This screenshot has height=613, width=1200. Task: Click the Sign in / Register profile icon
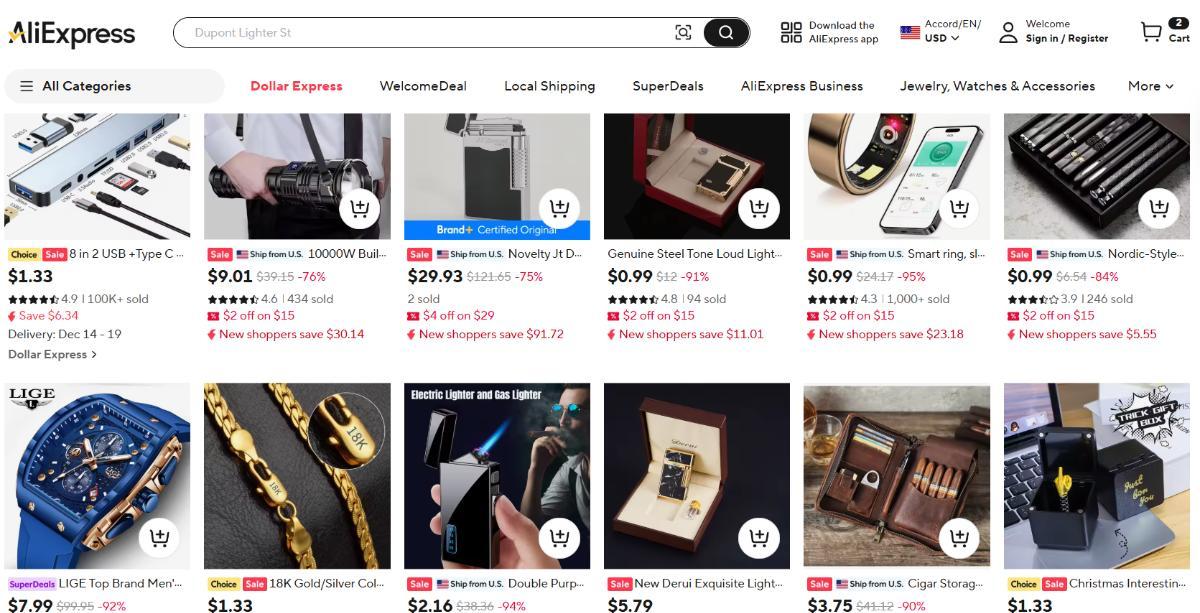(x=1009, y=33)
